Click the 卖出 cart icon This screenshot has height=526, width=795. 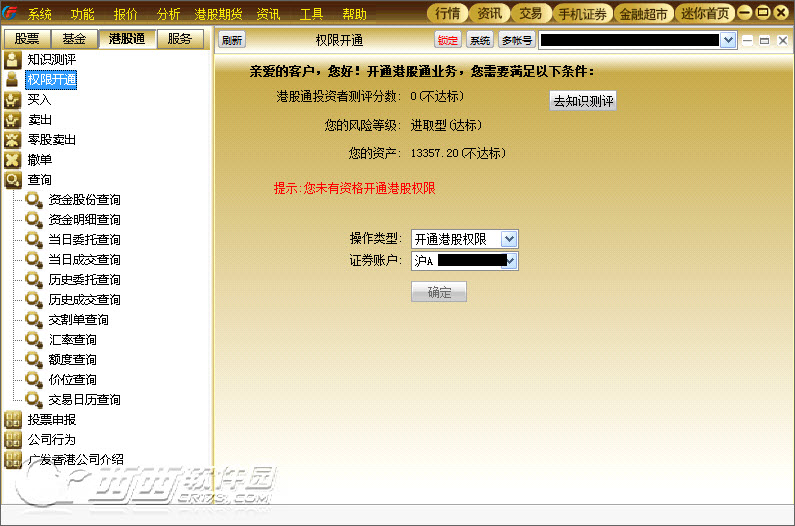pos(13,120)
